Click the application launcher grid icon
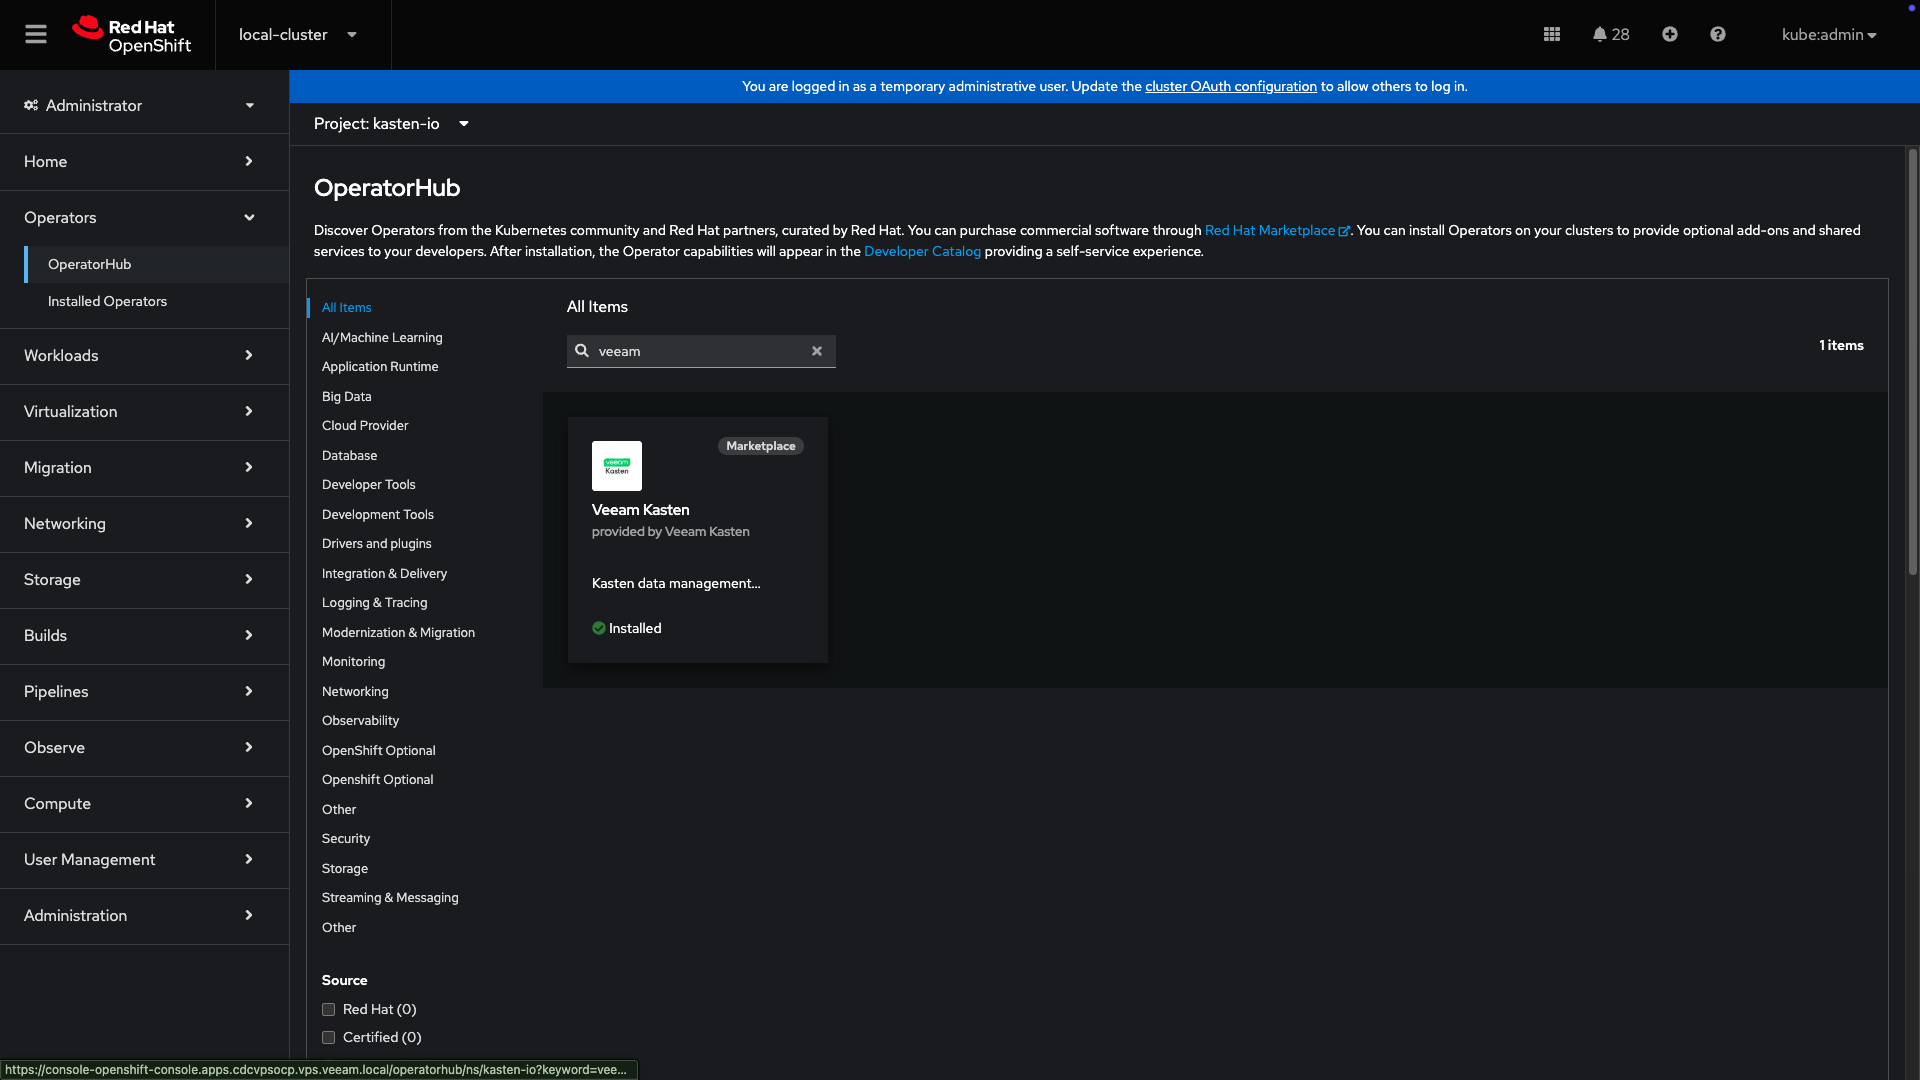 coord(1551,34)
